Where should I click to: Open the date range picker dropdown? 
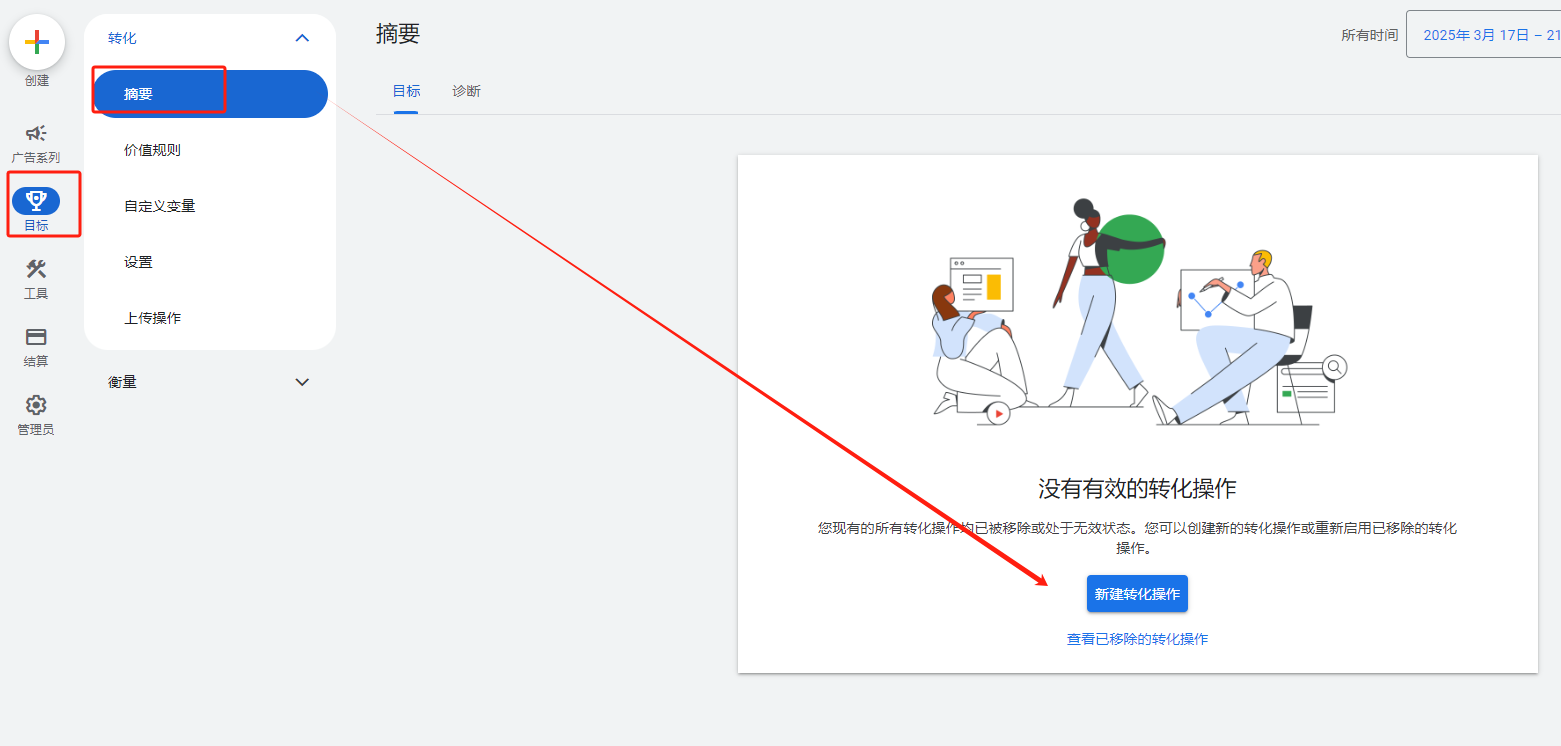tap(1482, 35)
